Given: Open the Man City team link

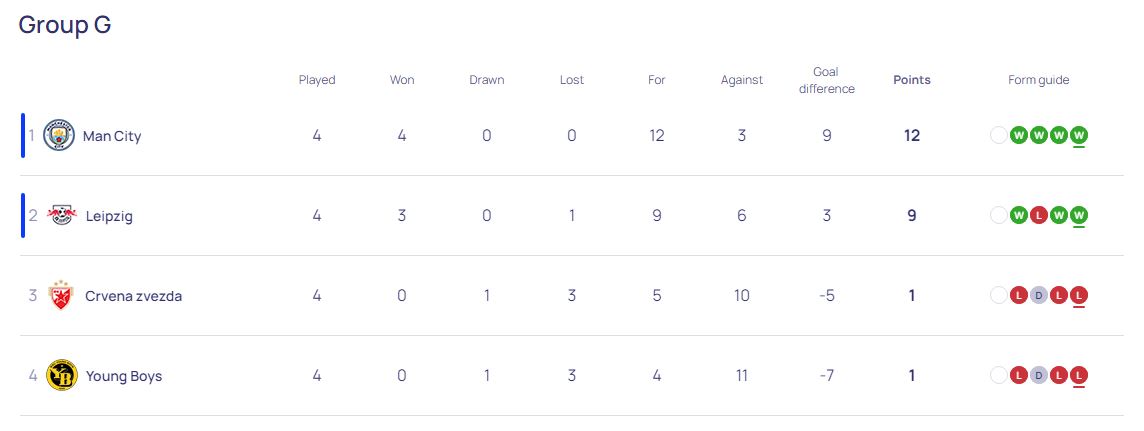Looking at the screenshot, I should (112, 136).
